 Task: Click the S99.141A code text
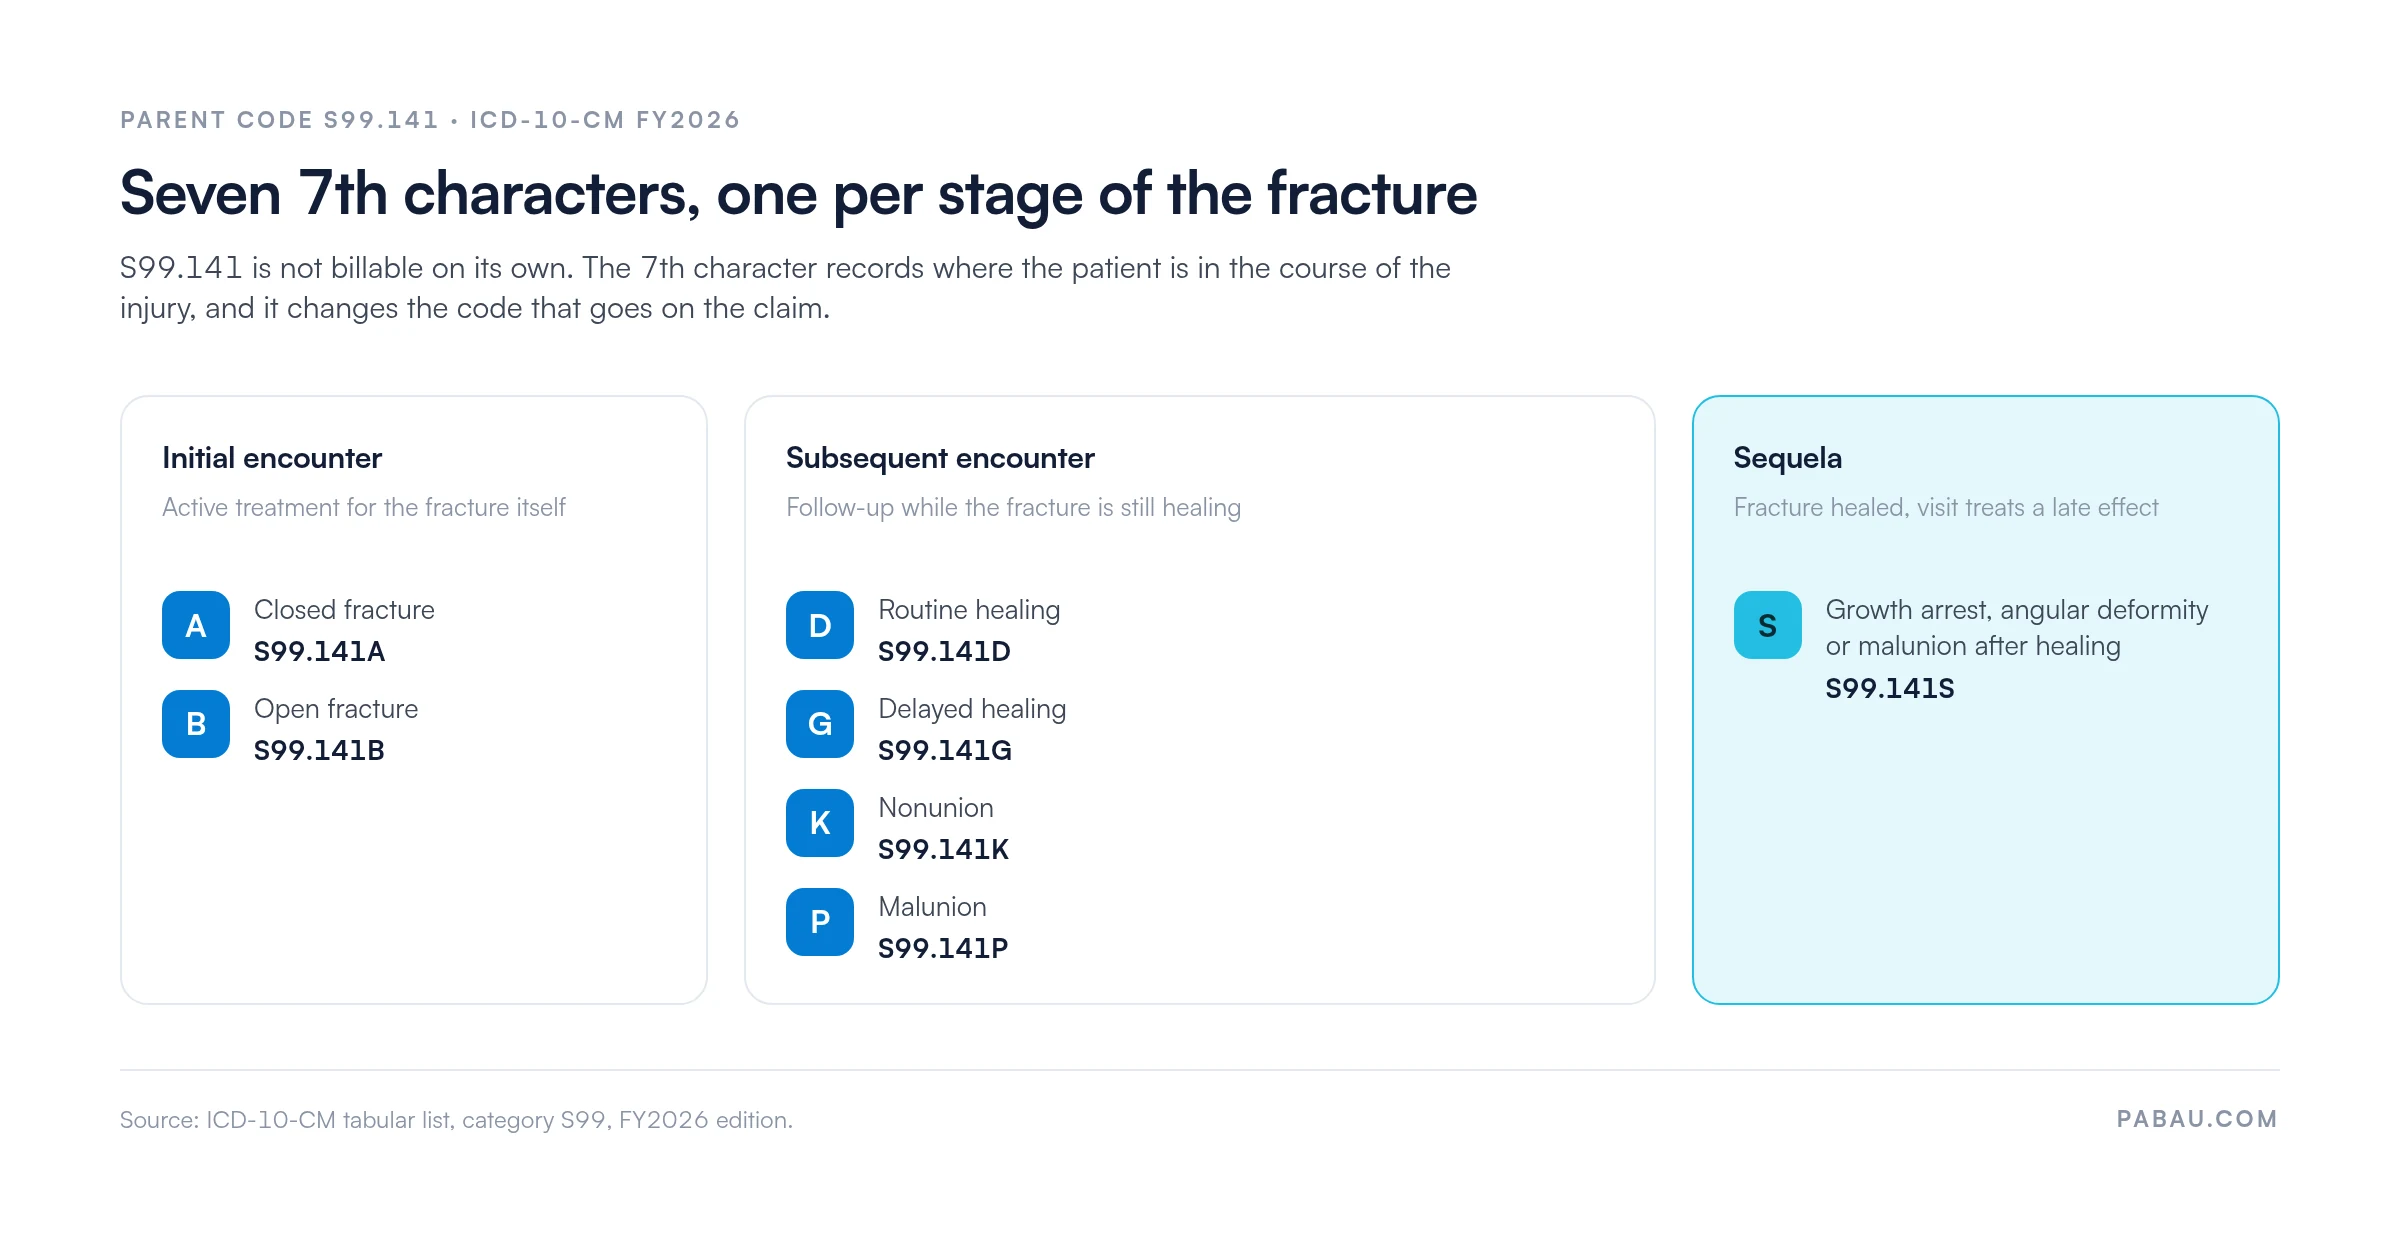tap(319, 652)
